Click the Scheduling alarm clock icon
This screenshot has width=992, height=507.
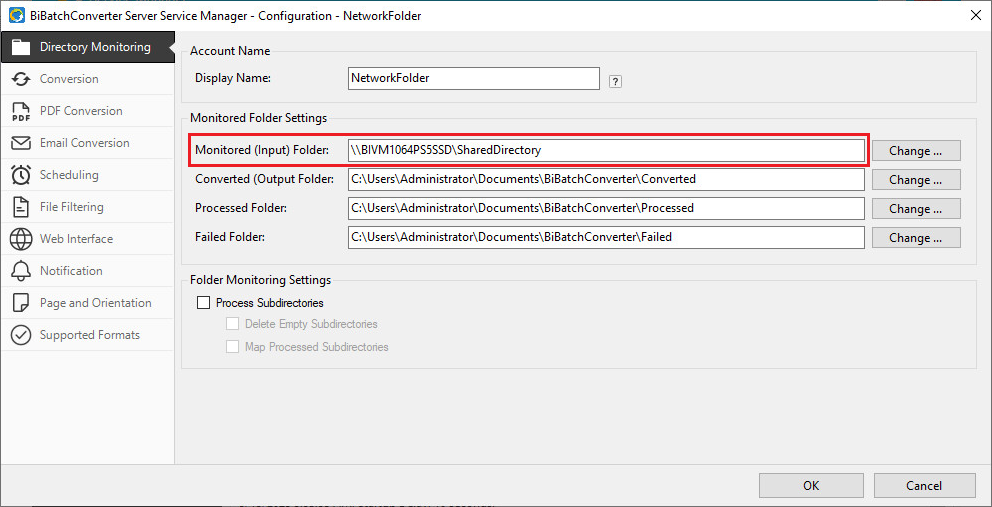[21, 175]
